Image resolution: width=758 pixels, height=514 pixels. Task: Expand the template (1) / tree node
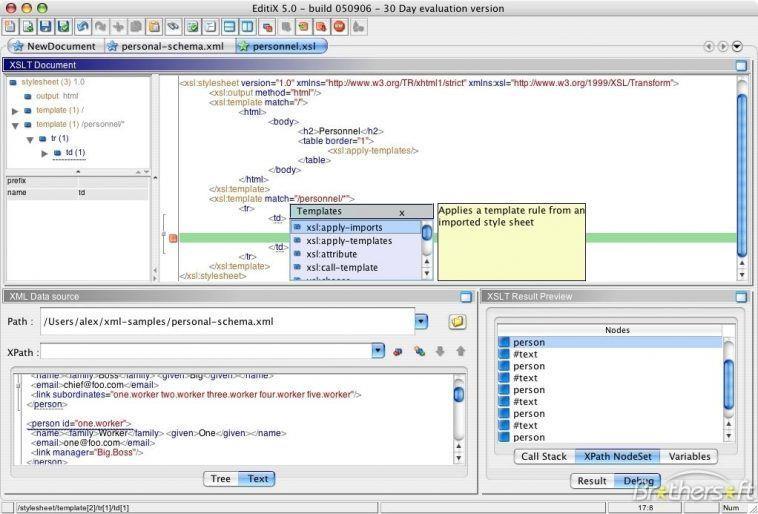15,111
